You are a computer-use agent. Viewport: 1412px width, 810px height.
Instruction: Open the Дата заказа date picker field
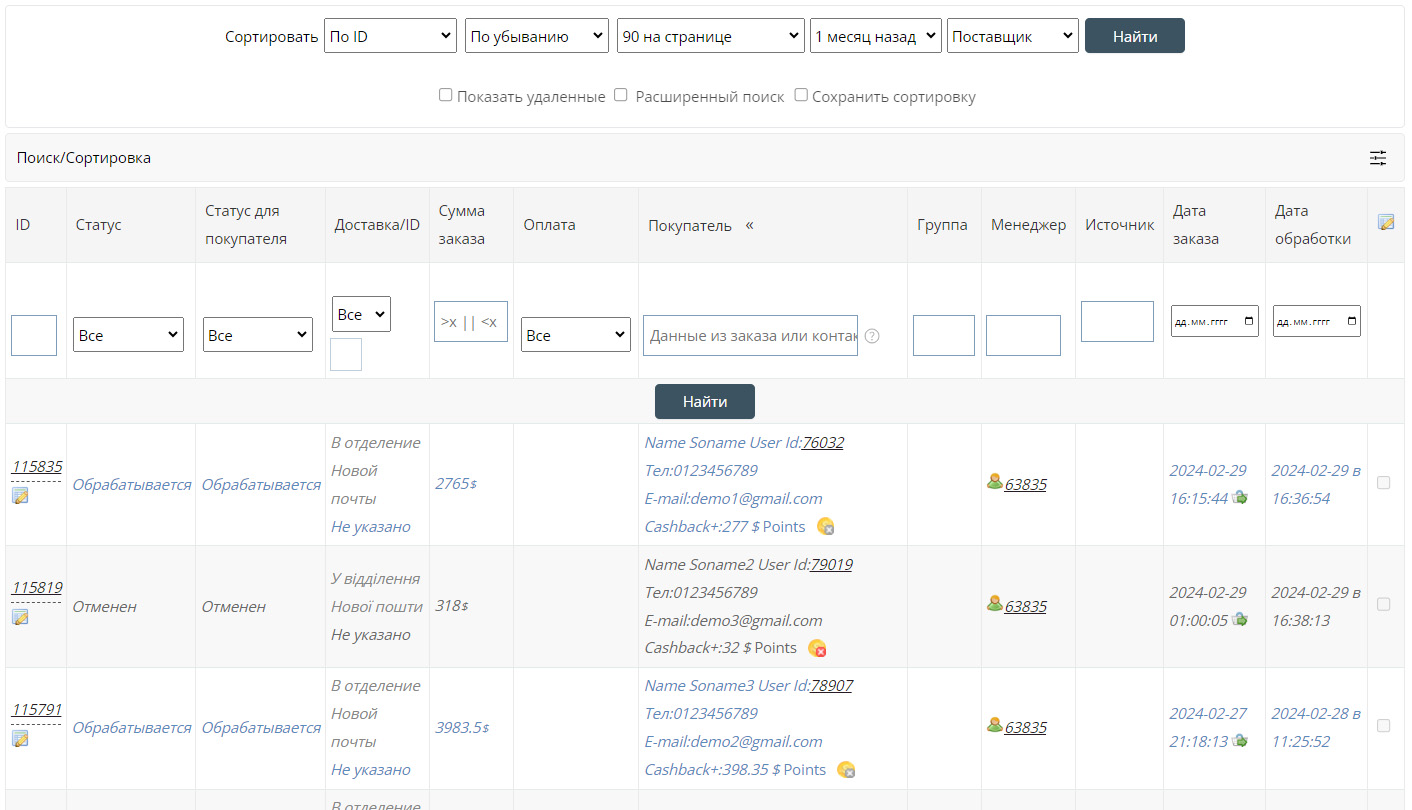(x=1214, y=321)
